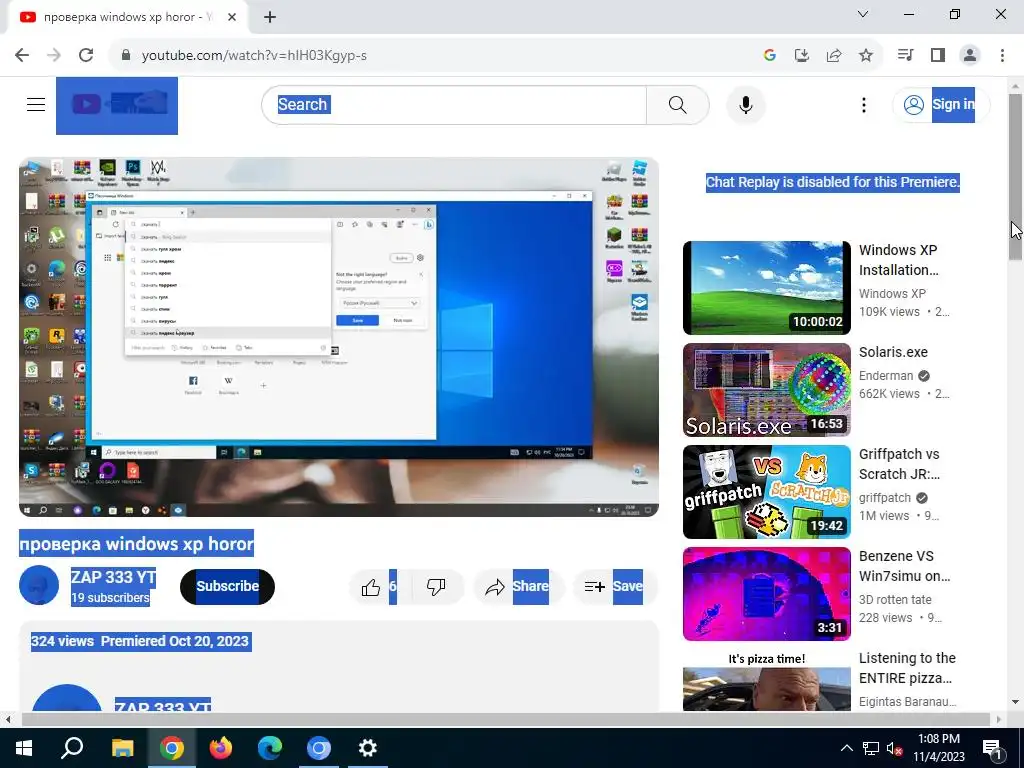
Task: Open Solaris.exe video thumbnail
Action: click(767, 390)
